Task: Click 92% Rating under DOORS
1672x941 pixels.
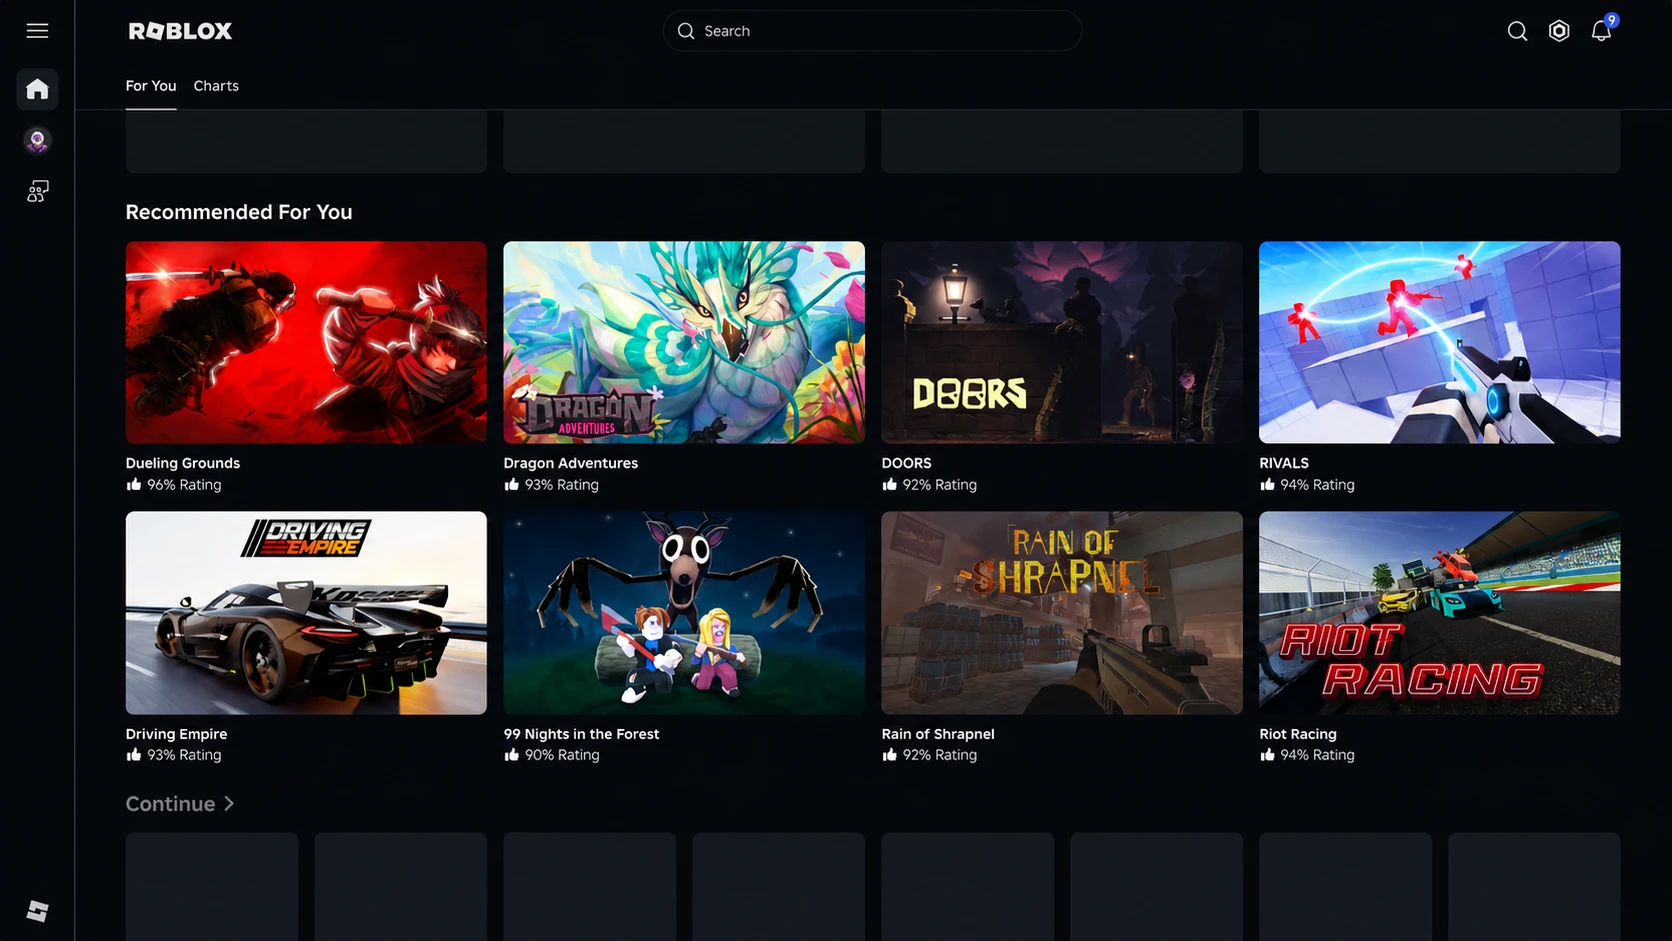Action: pyautogui.click(x=940, y=485)
